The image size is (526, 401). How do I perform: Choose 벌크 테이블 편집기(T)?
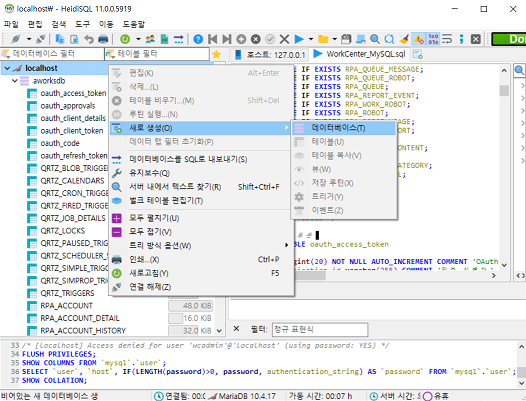click(200, 201)
